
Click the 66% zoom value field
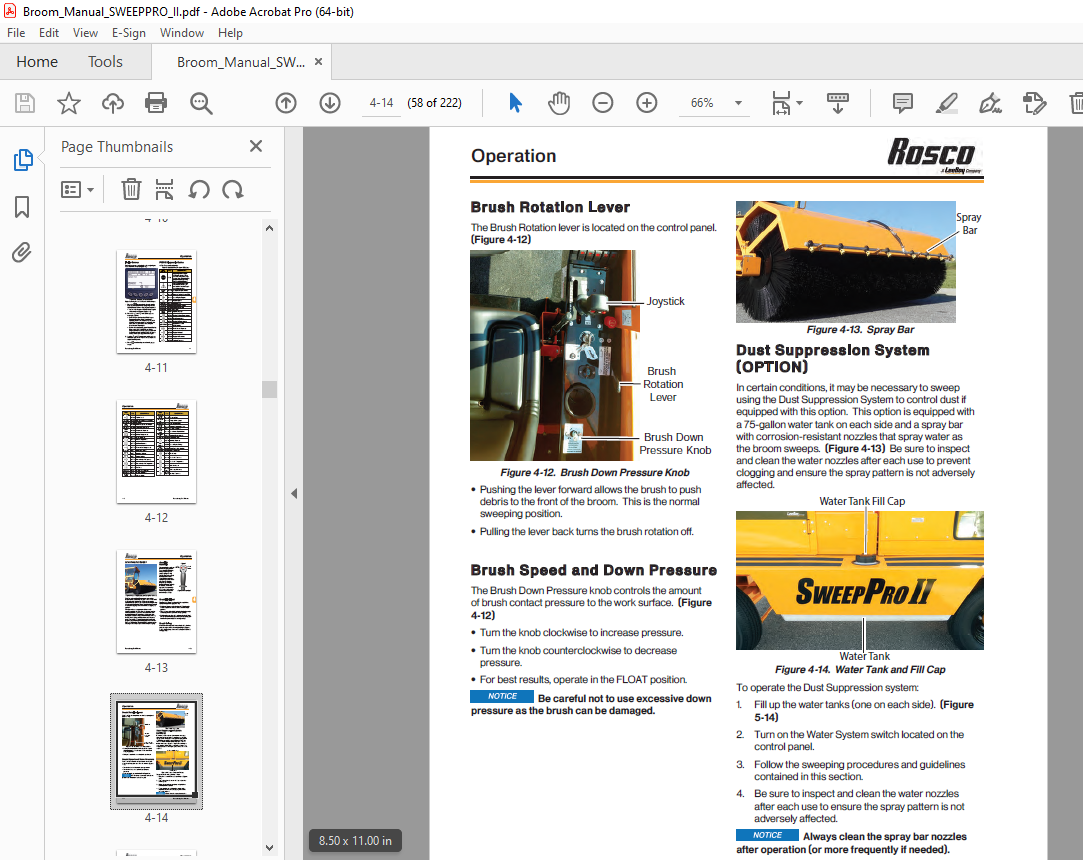702,103
